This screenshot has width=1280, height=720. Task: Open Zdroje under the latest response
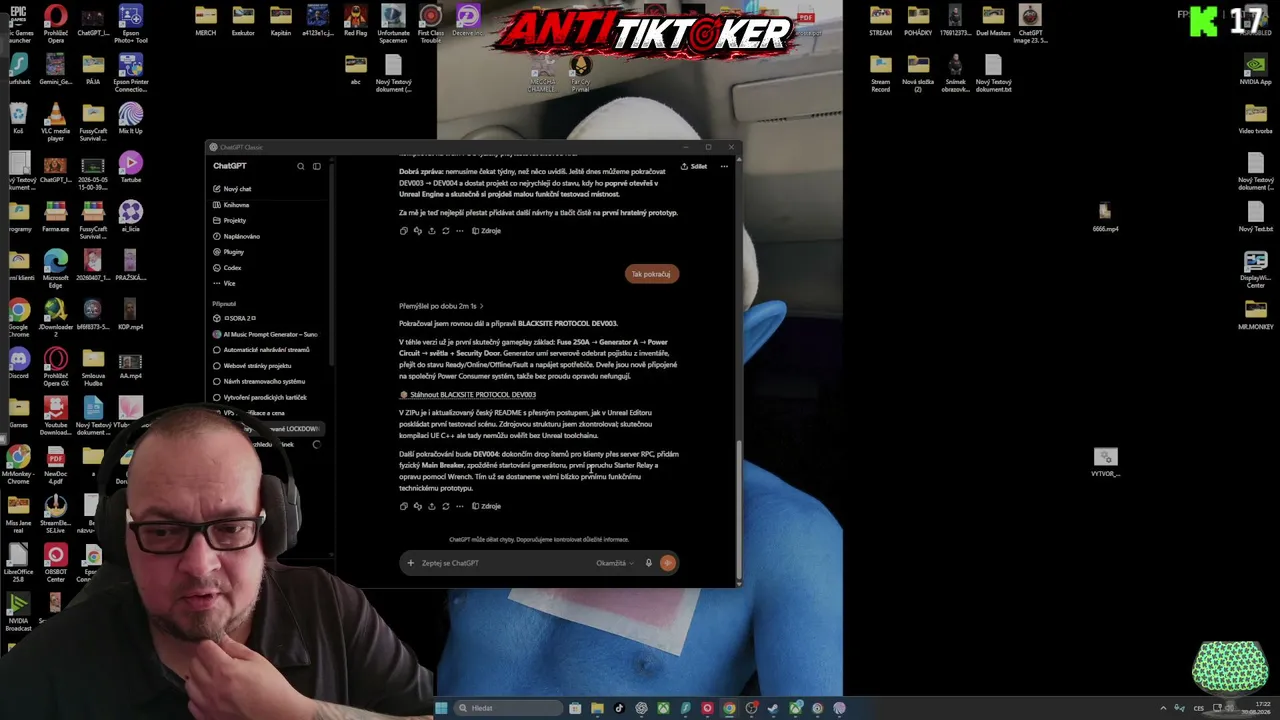pyautogui.click(x=486, y=506)
